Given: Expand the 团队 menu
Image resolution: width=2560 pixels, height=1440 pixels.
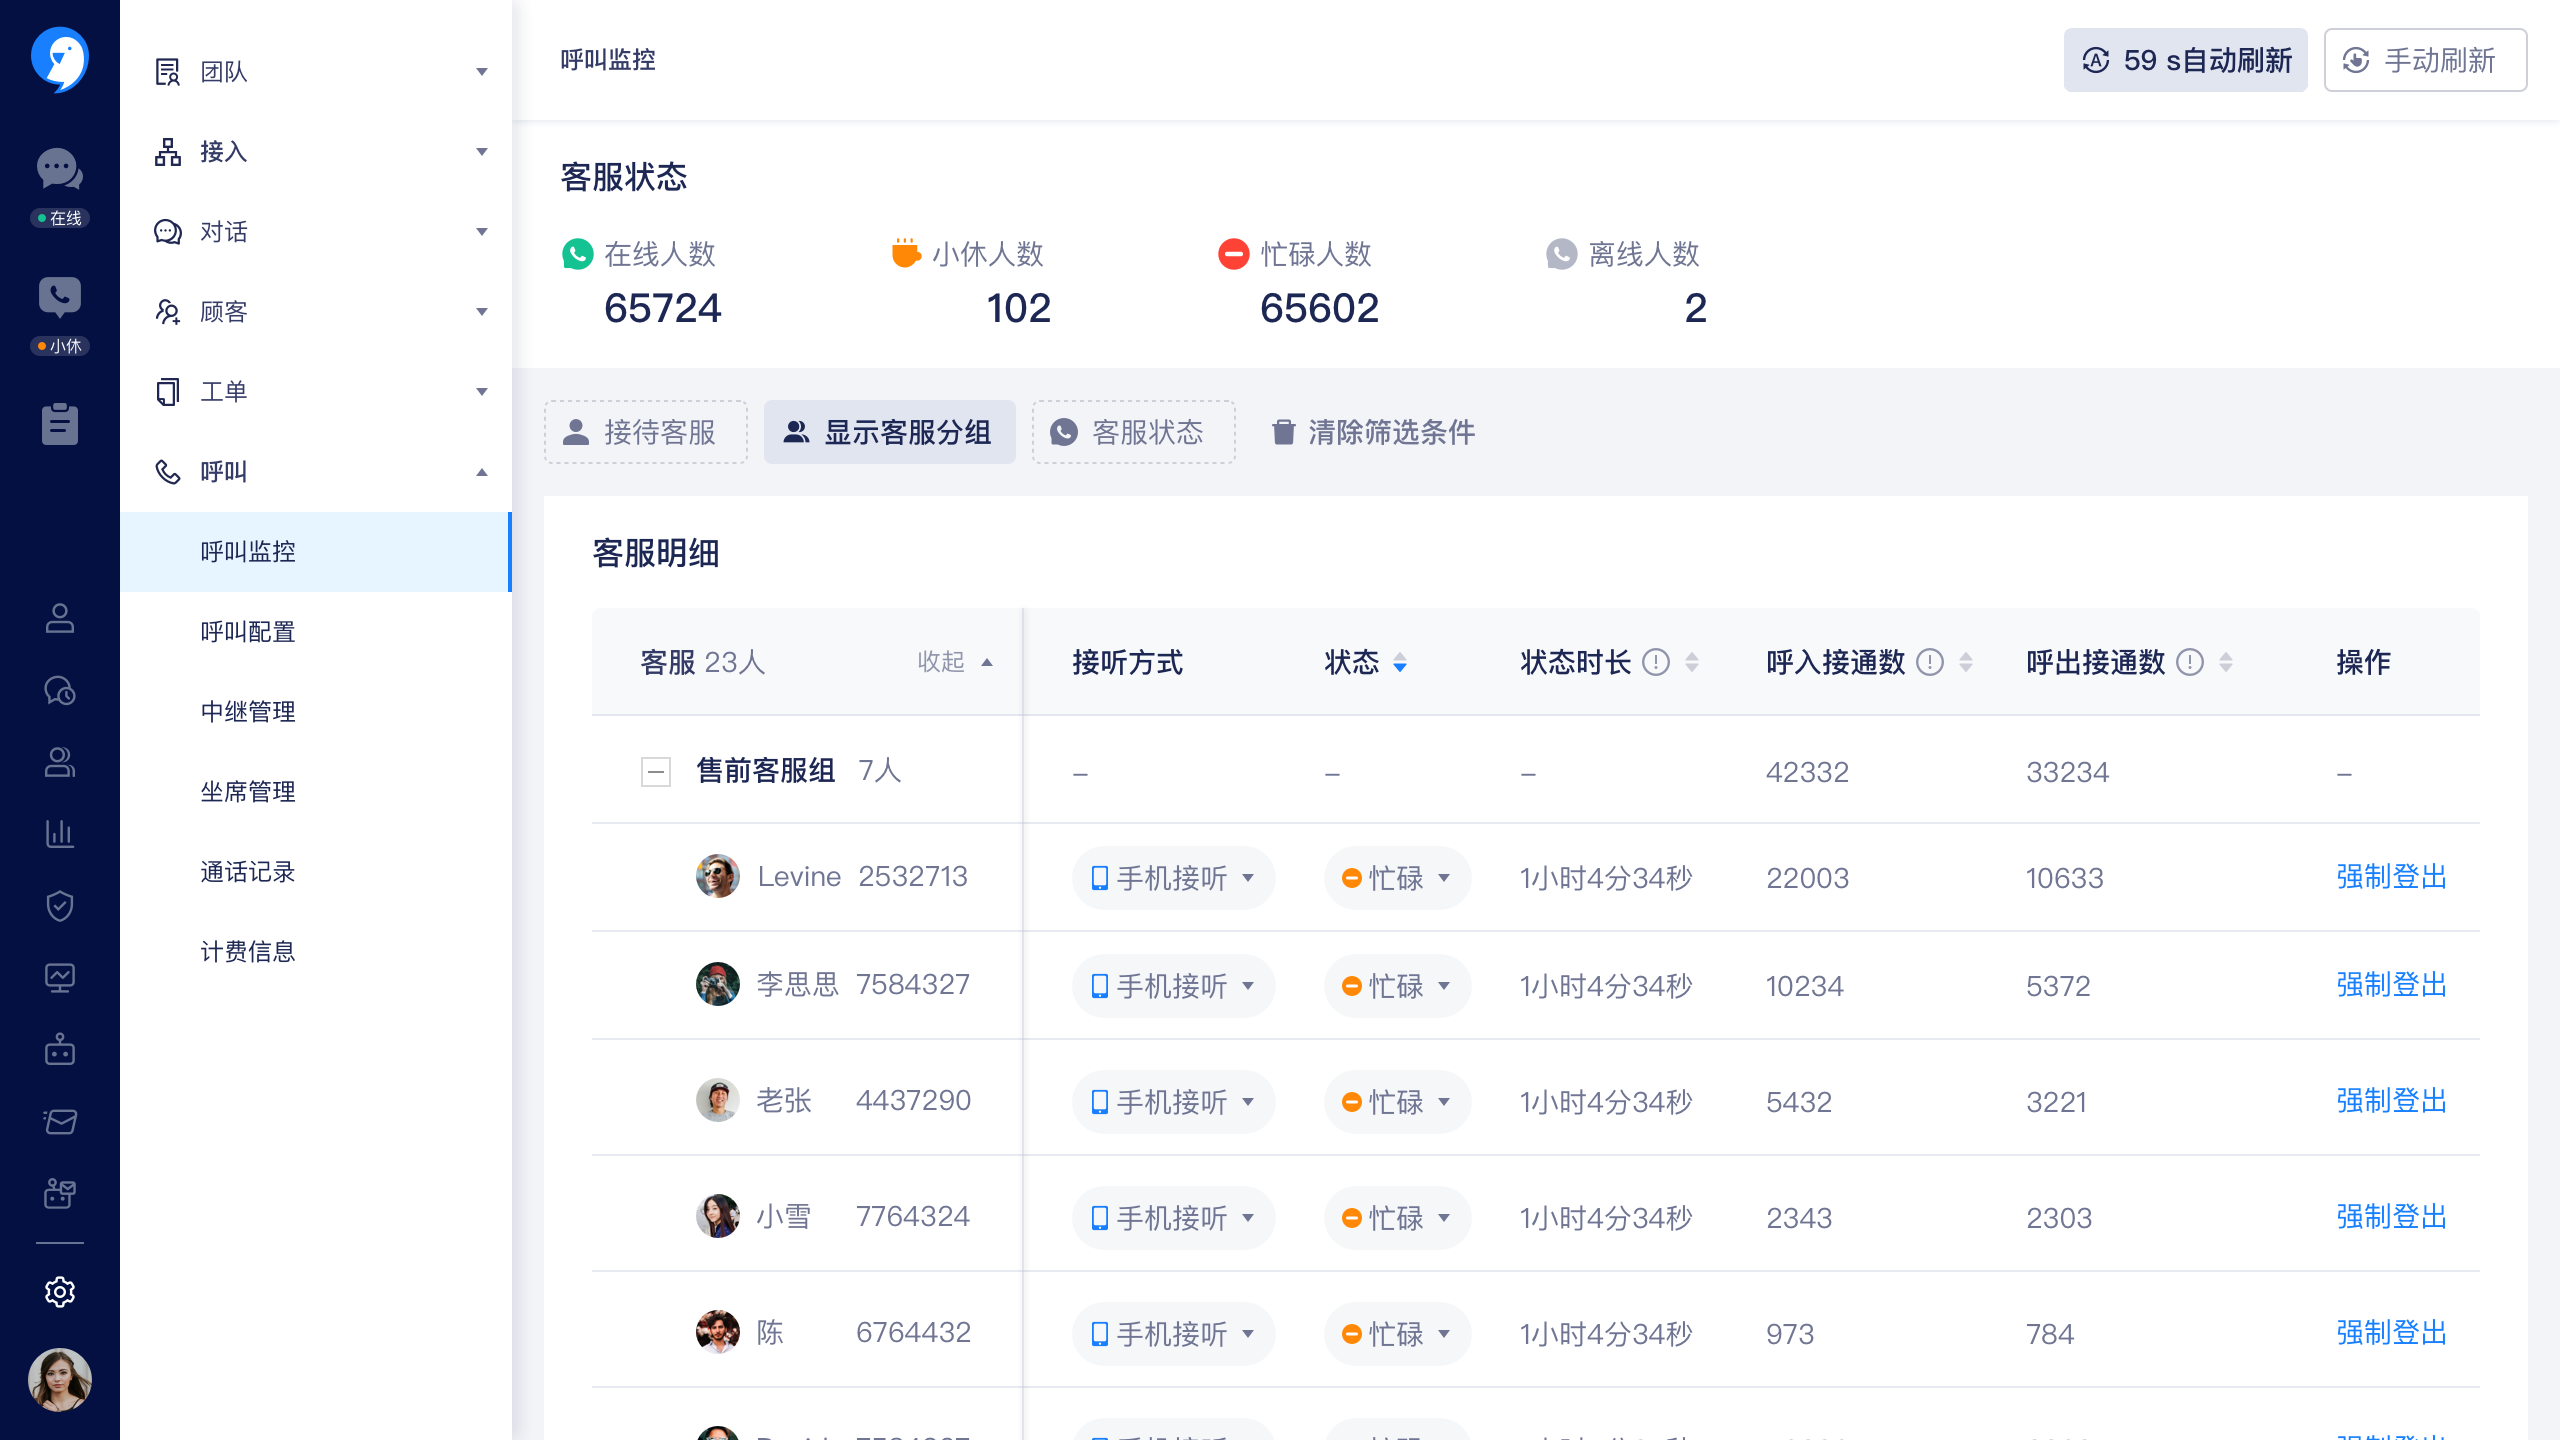Looking at the screenshot, I should pyautogui.click(x=316, y=72).
